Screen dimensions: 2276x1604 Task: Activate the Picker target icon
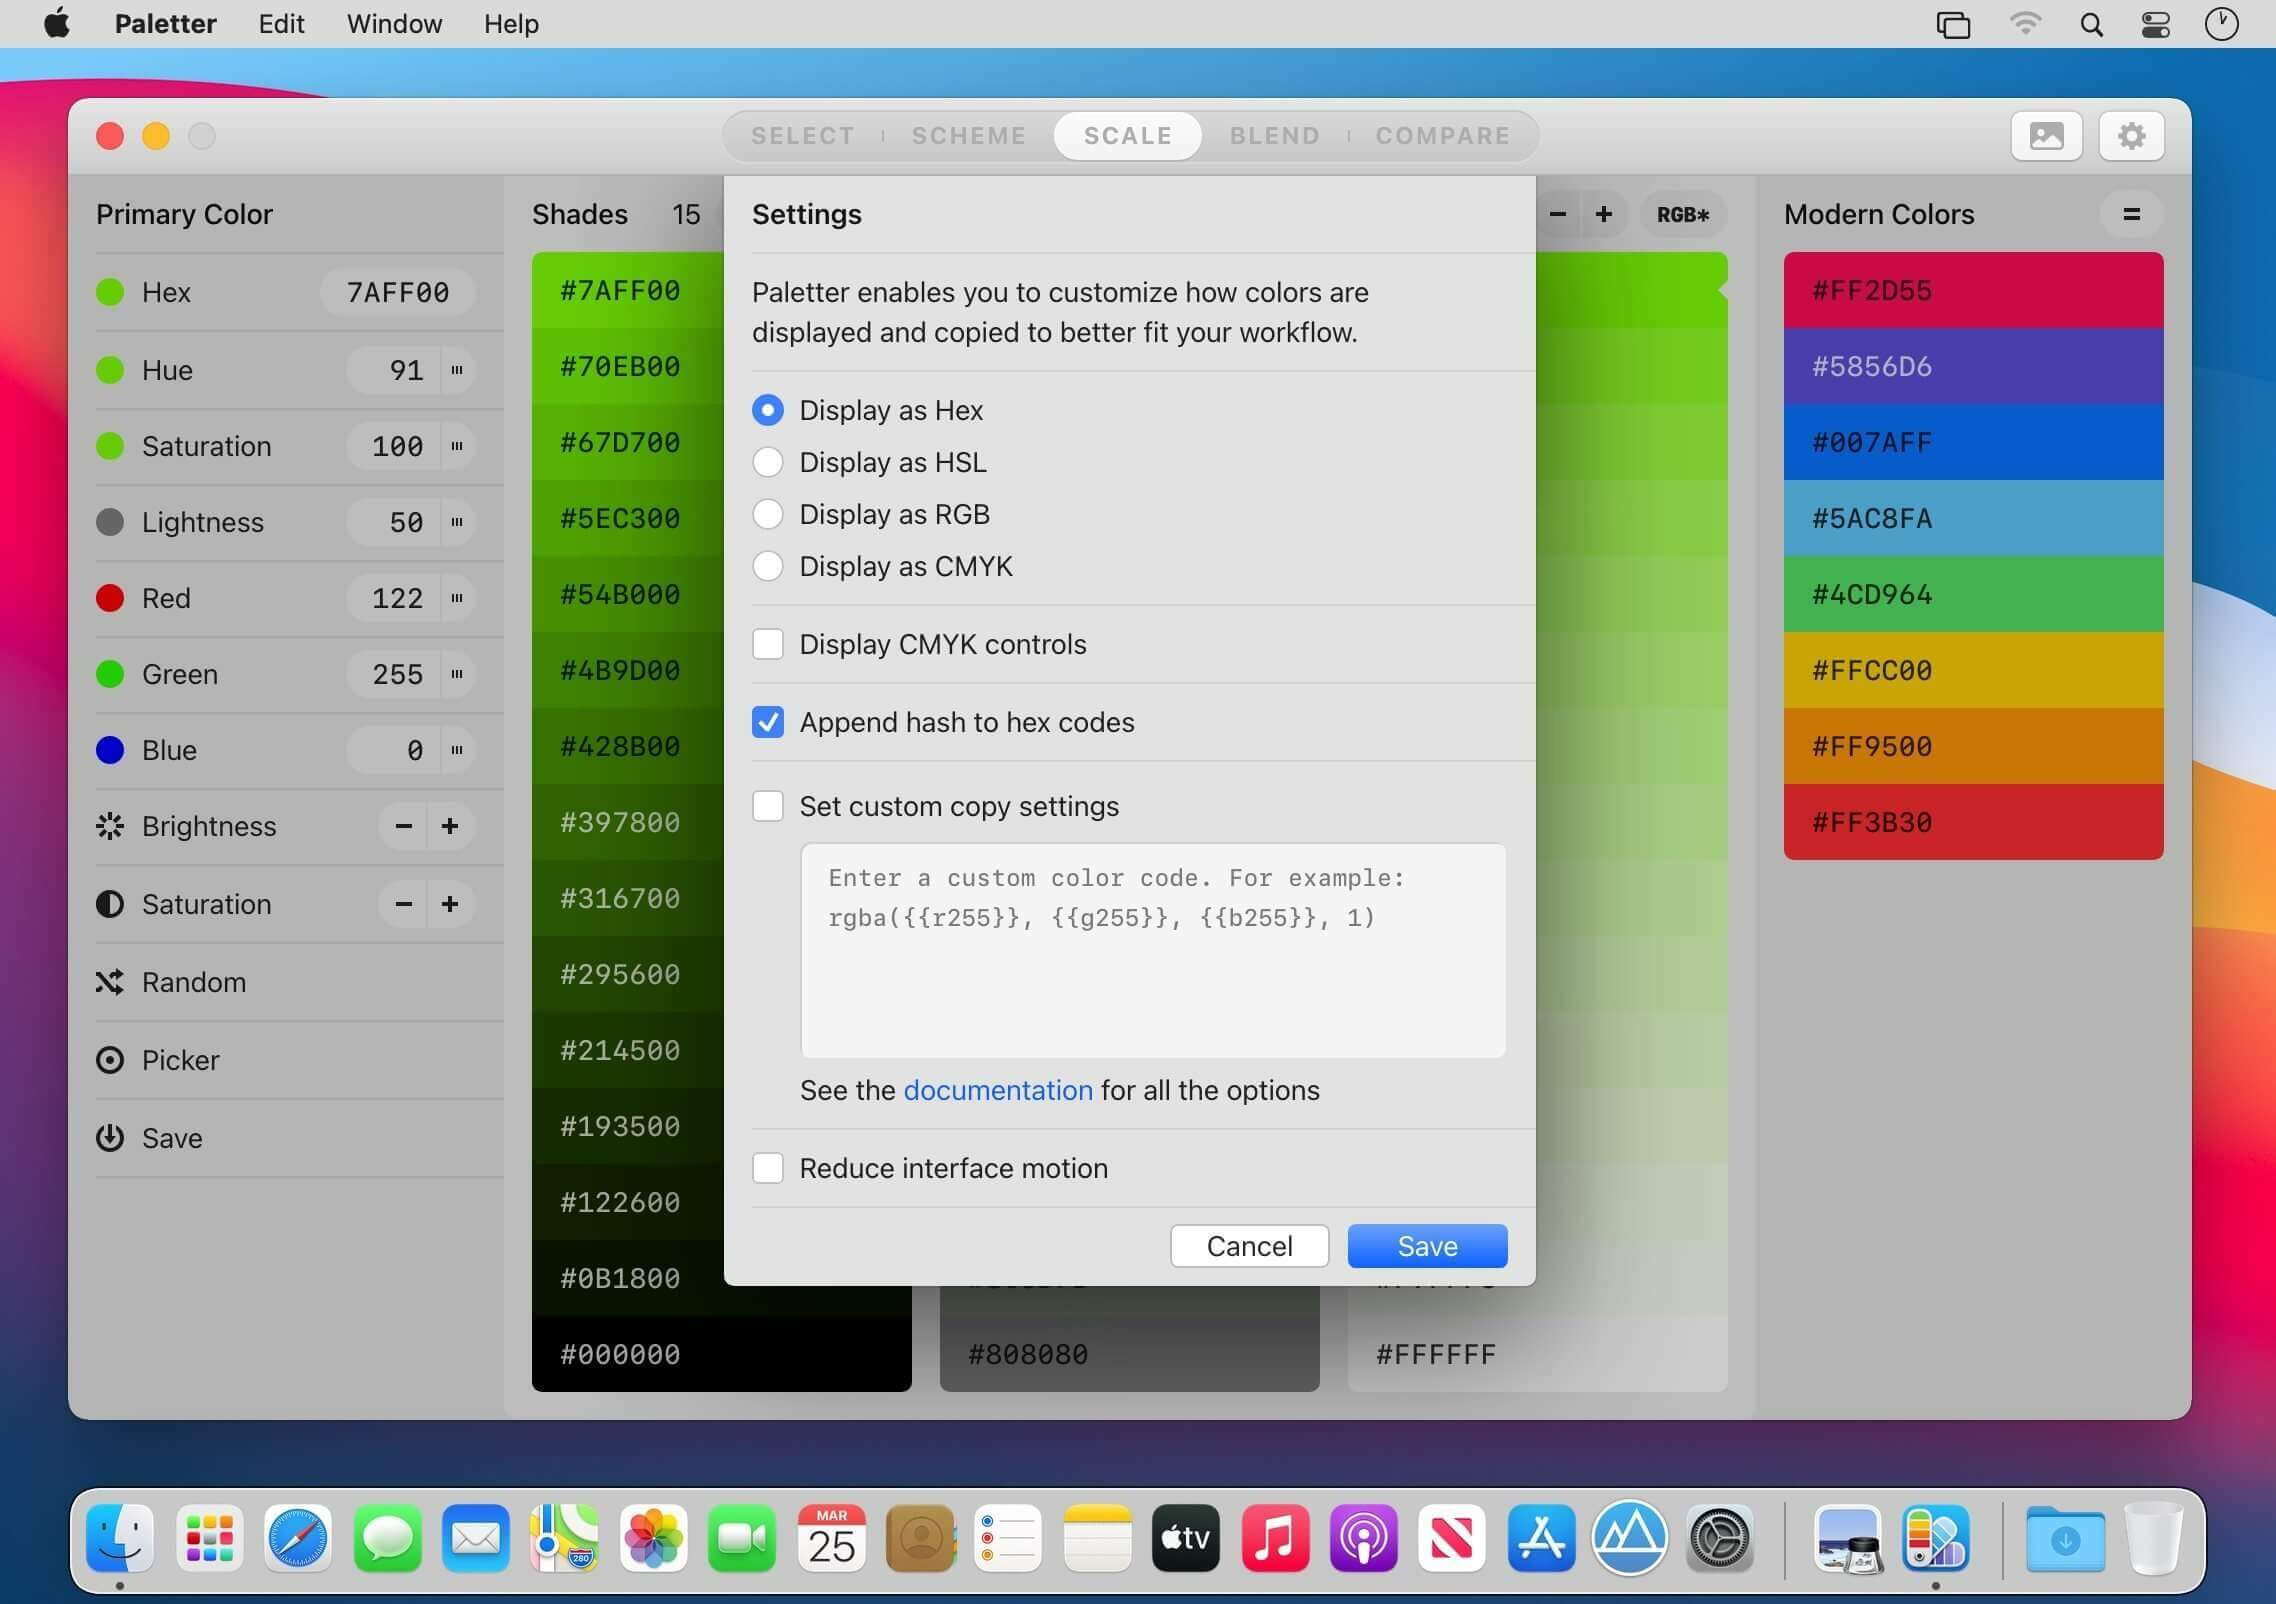point(110,1060)
